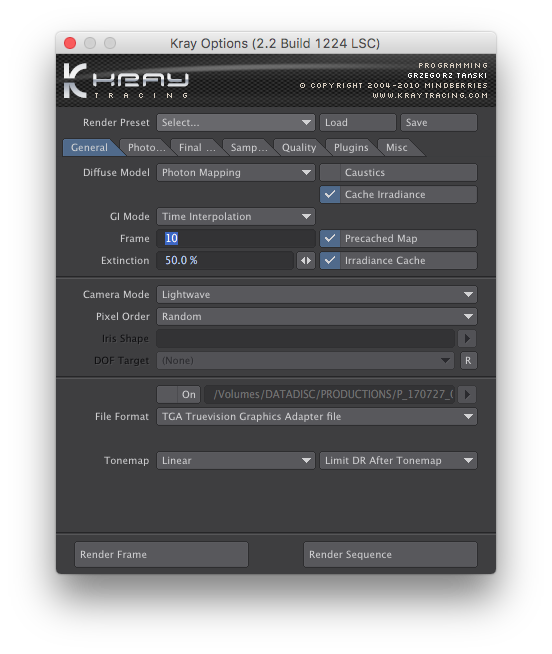
Task: Switch to the General tab
Action: click(89, 148)
